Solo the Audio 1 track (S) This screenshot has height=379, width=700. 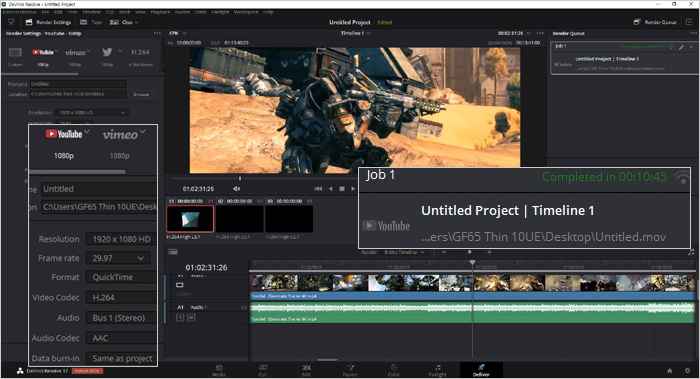[x=180, y=317]
